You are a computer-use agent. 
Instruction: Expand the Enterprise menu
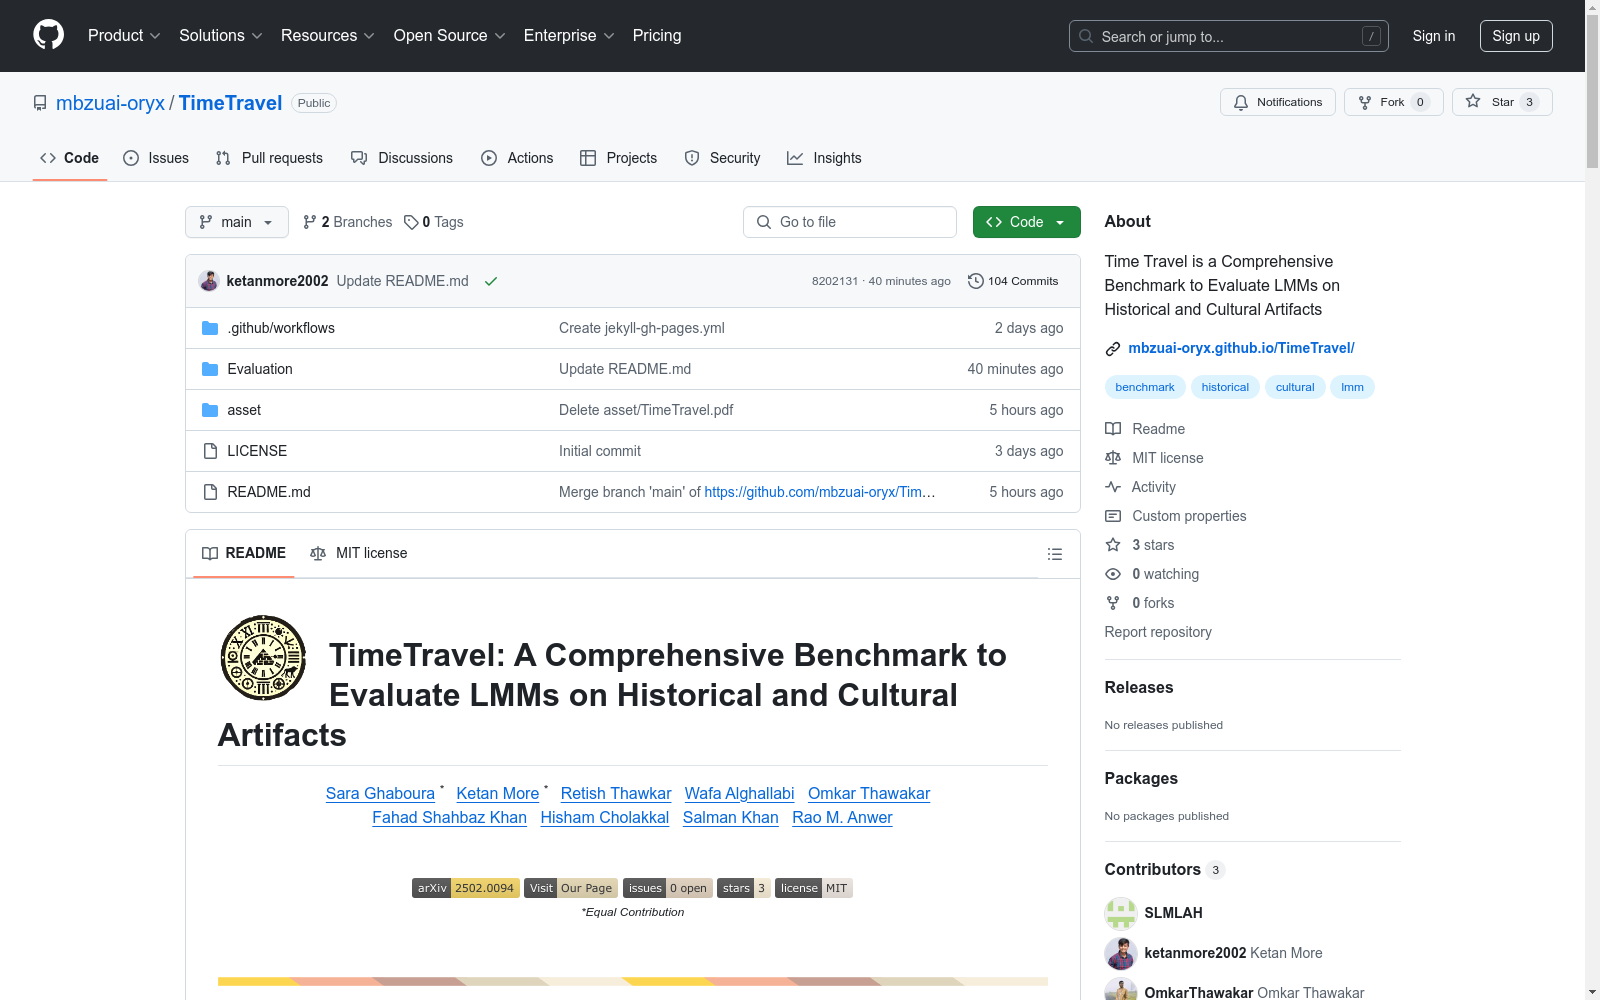pos(569,36)
